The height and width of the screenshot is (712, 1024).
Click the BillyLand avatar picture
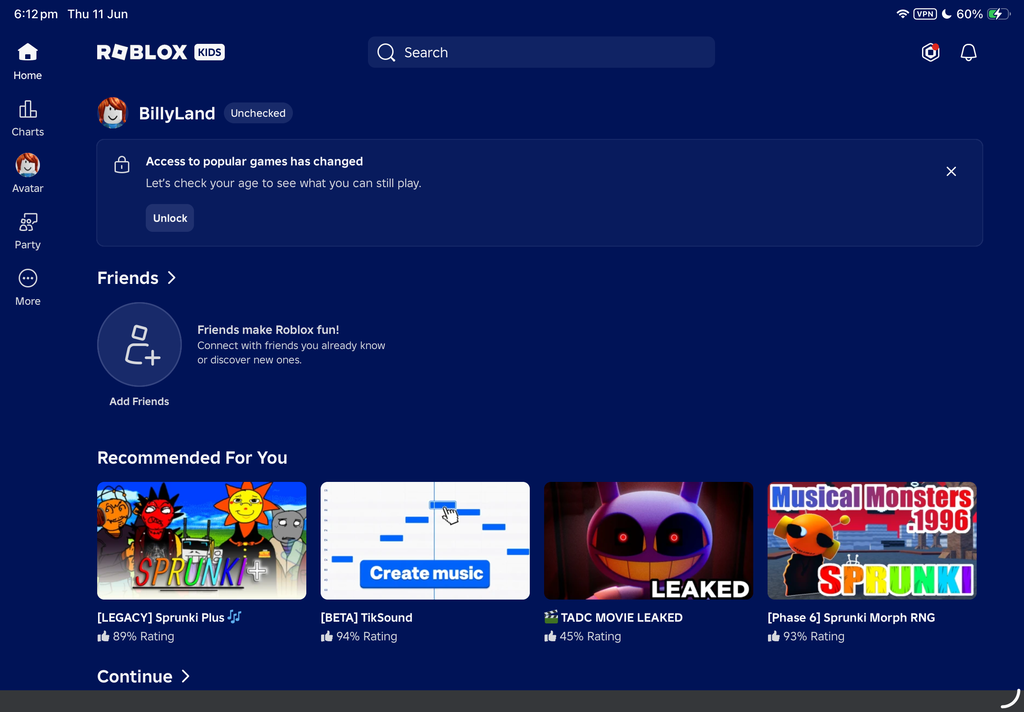[x=112, y=112]
